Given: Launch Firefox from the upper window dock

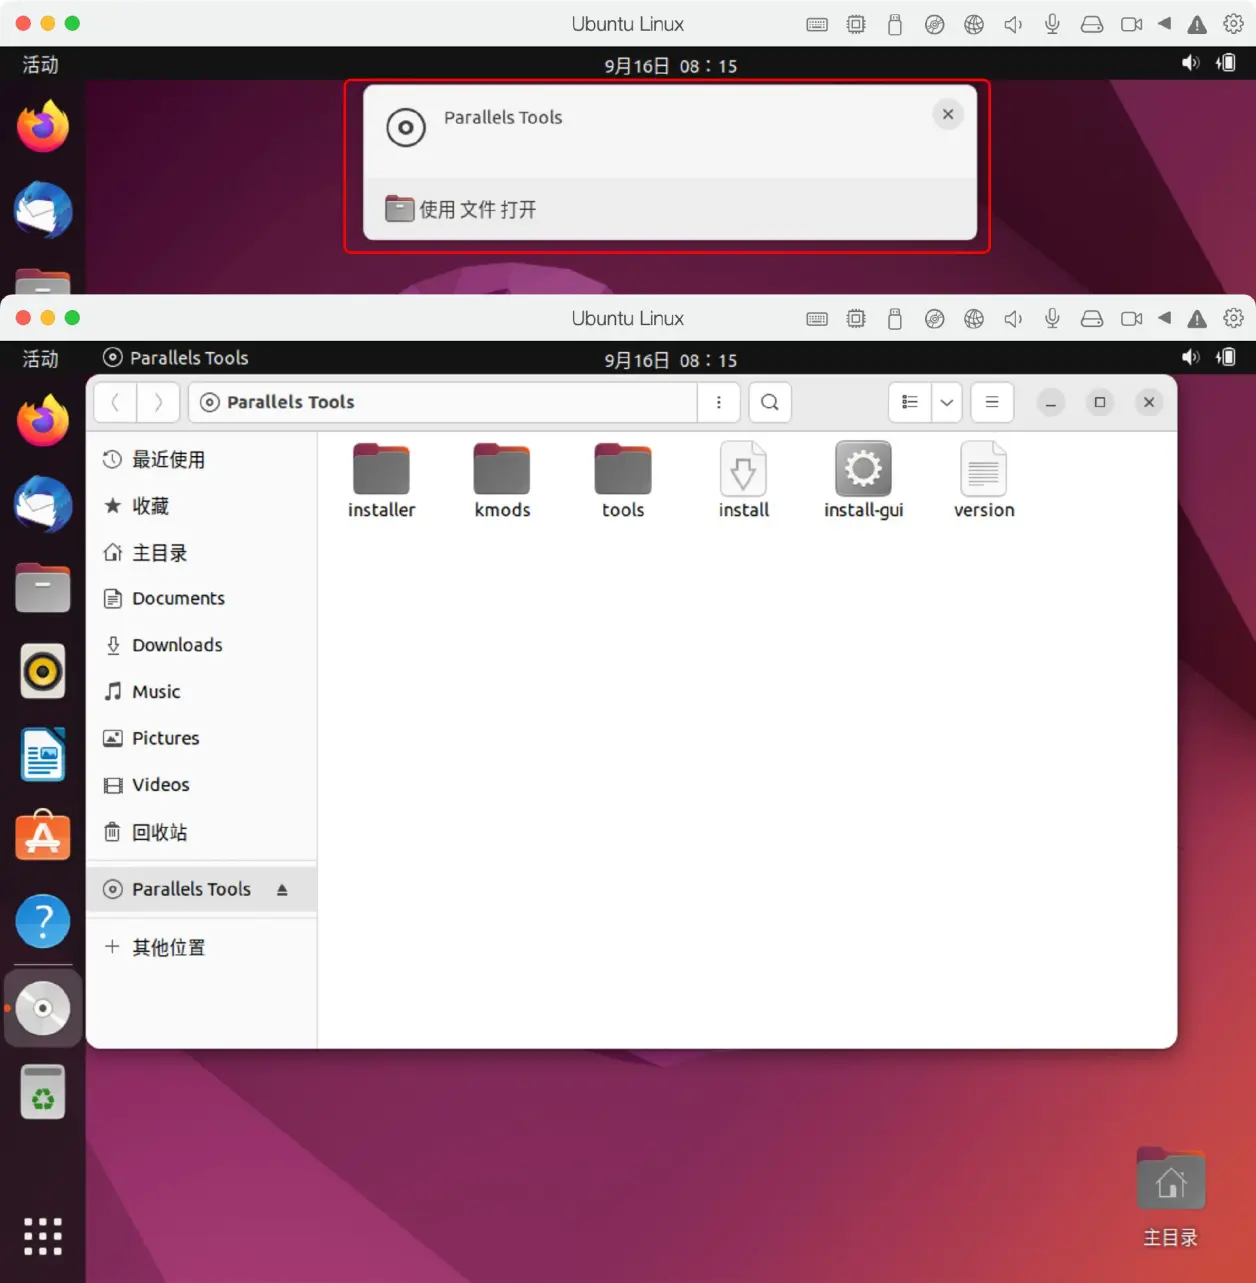Looking at the screenshot, I should (43, 126).
